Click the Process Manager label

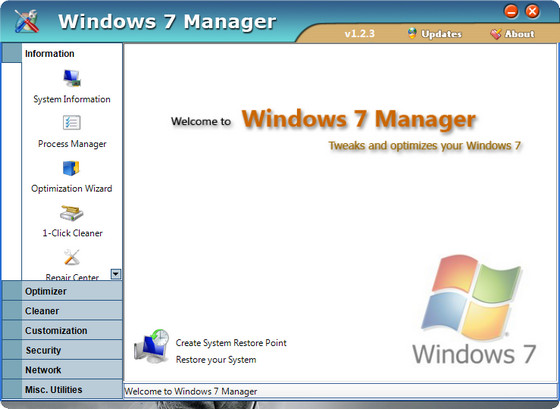(72, 144)
